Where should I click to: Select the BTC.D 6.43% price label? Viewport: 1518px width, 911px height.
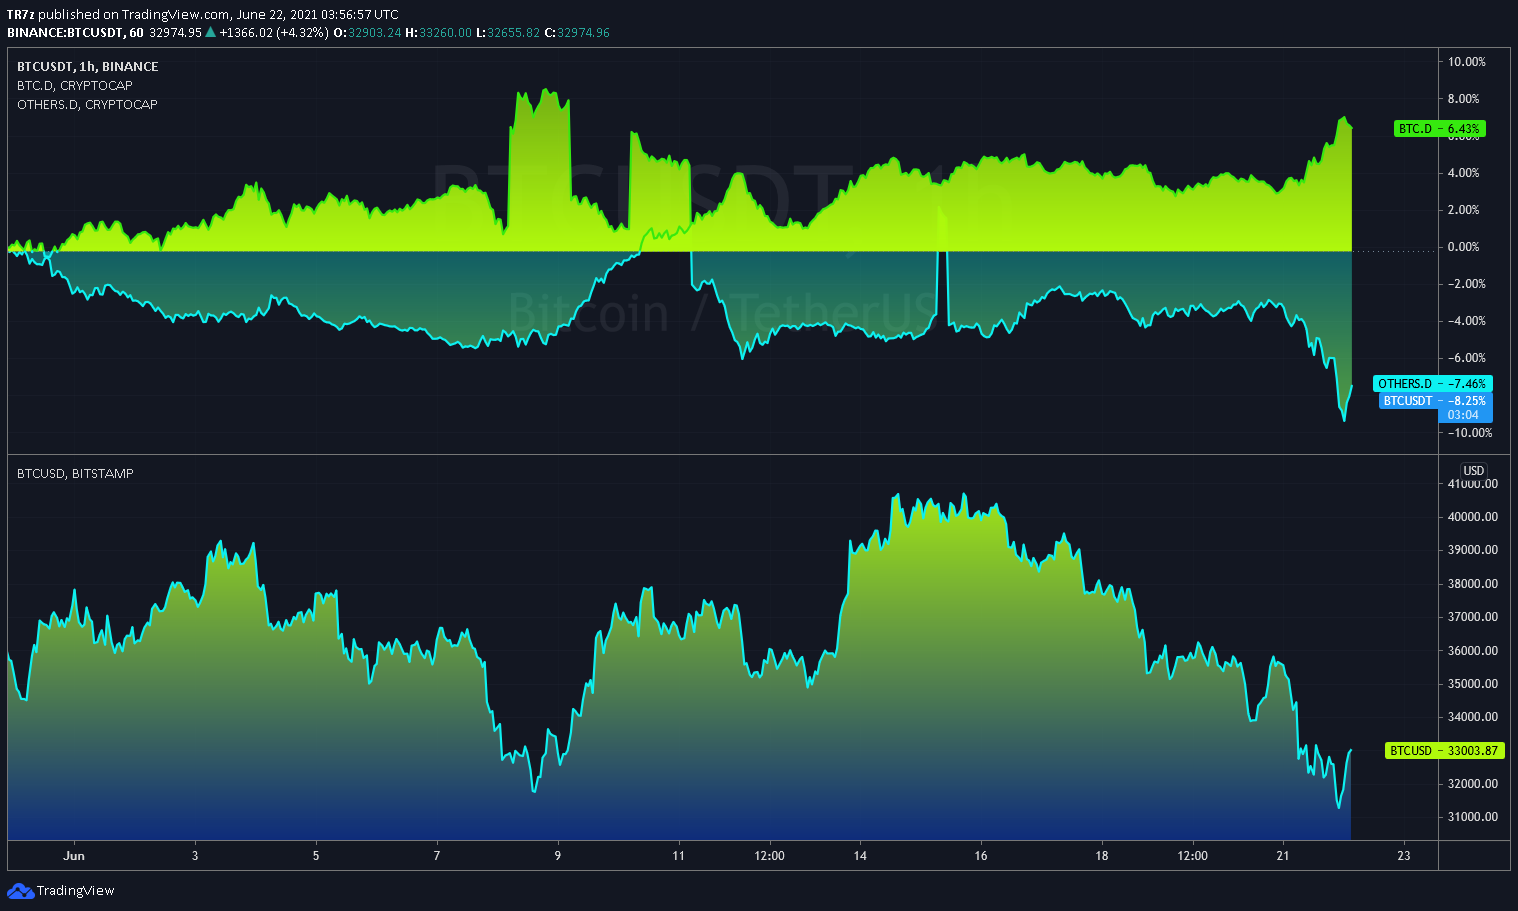point(1439,129)
